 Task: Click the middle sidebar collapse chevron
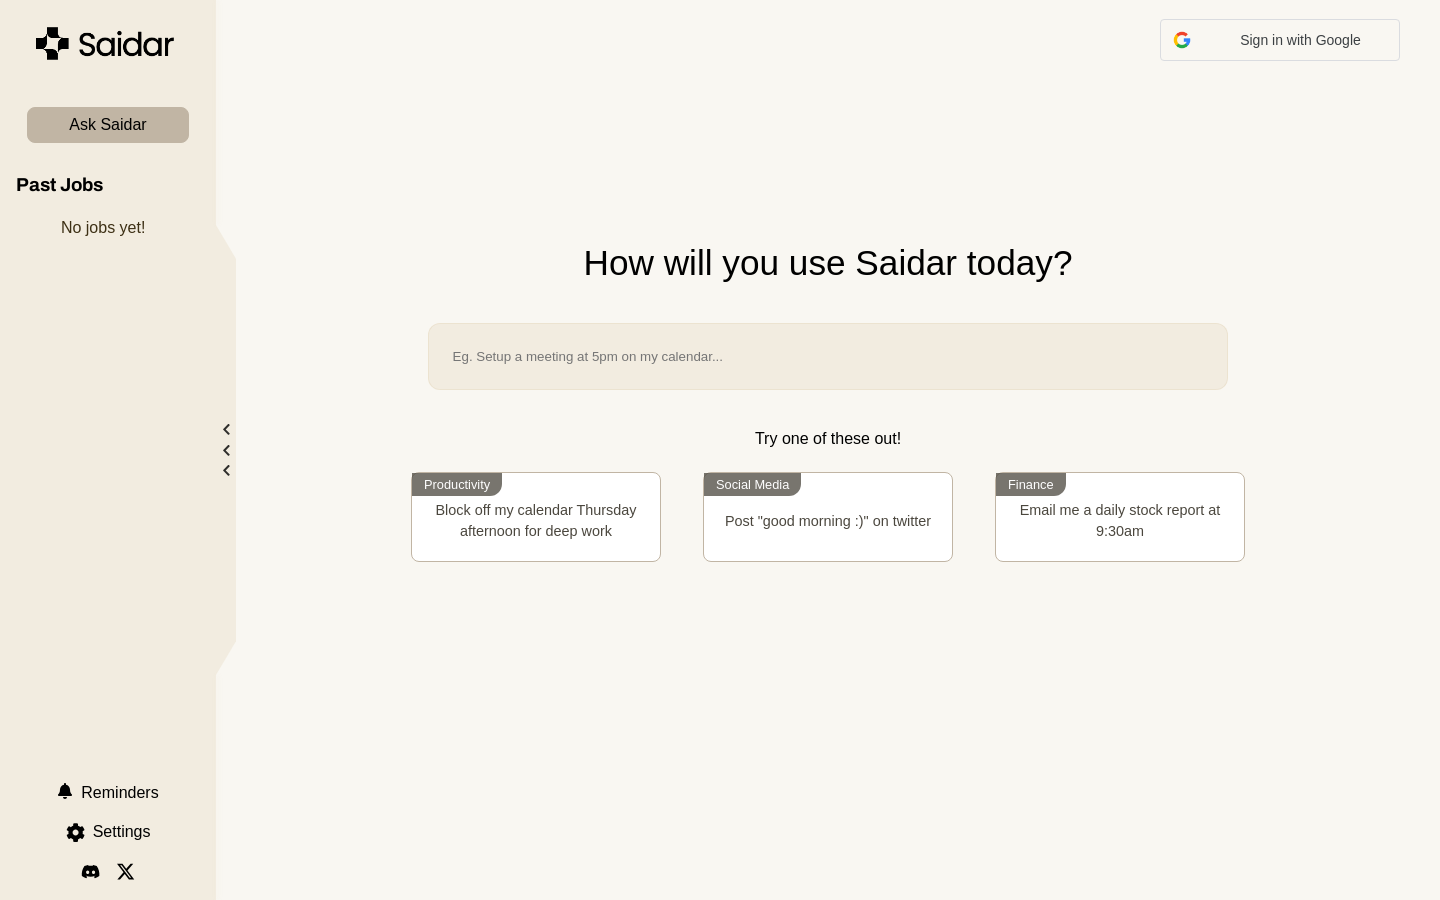pos(227,451)
